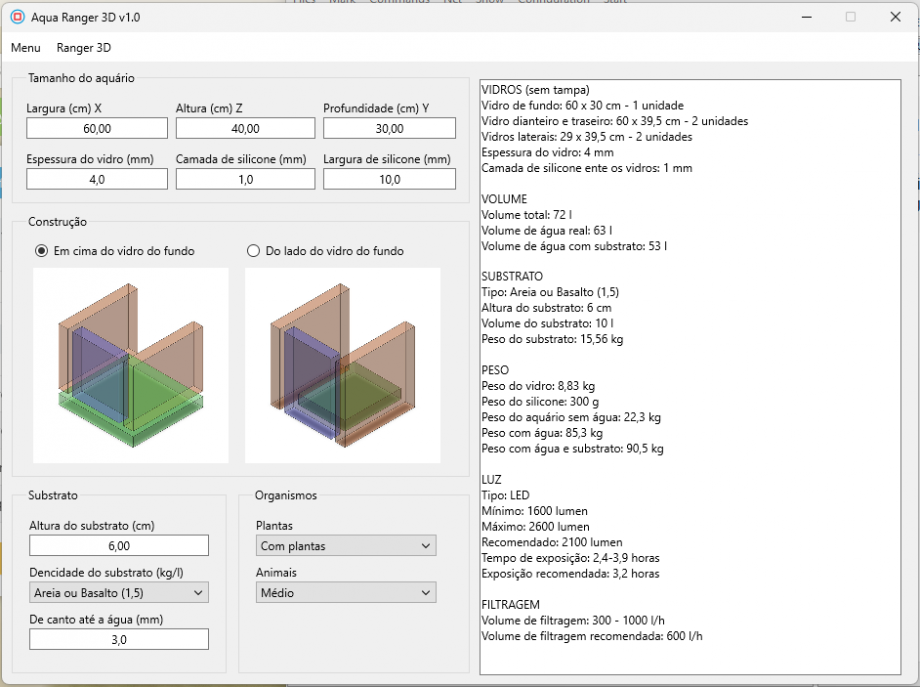Image resolution: width=920 pixels, height=687 pixels.
Task: Maximize the Aqua Ranger 3D window
Action: click(x=850, y=17)
